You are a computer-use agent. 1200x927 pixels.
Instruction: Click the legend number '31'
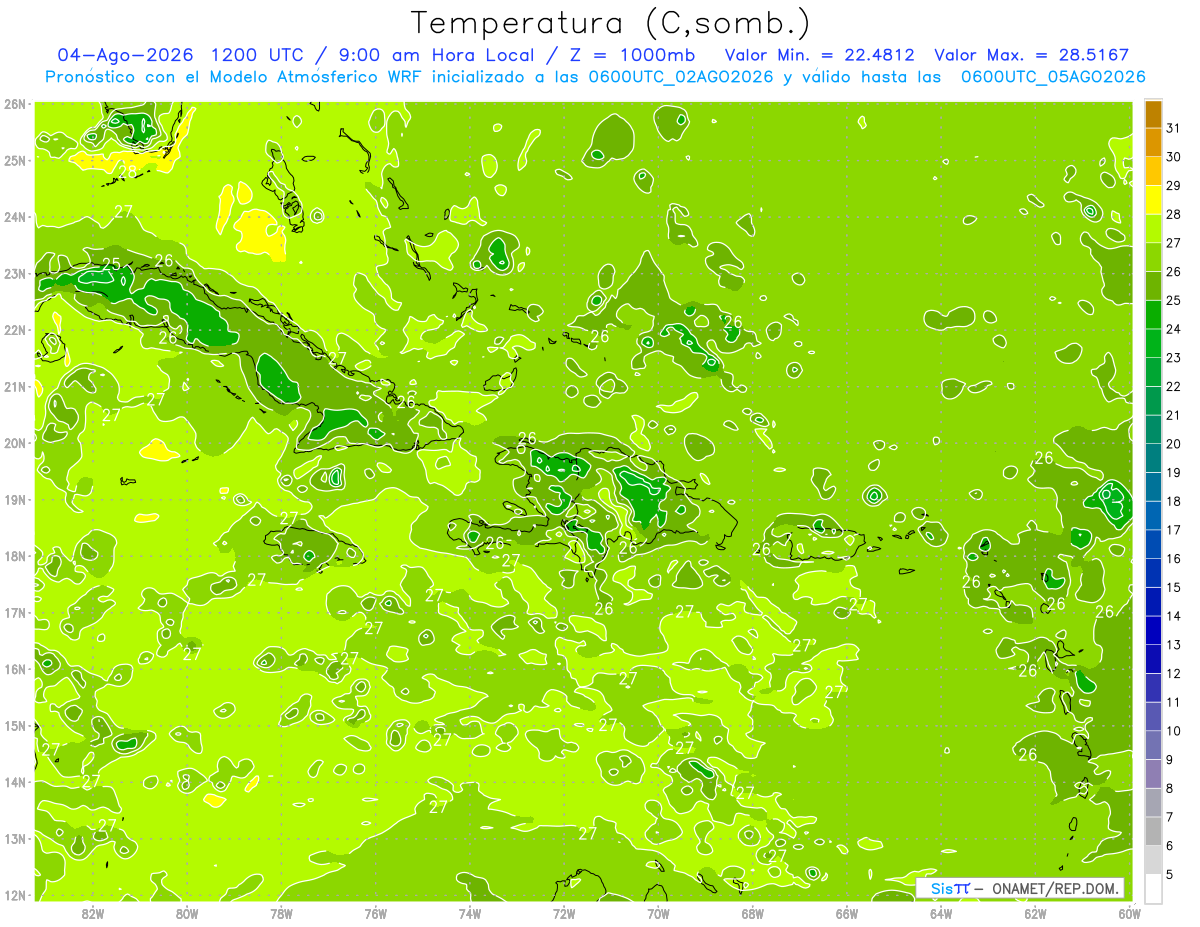pos(1173,128)
